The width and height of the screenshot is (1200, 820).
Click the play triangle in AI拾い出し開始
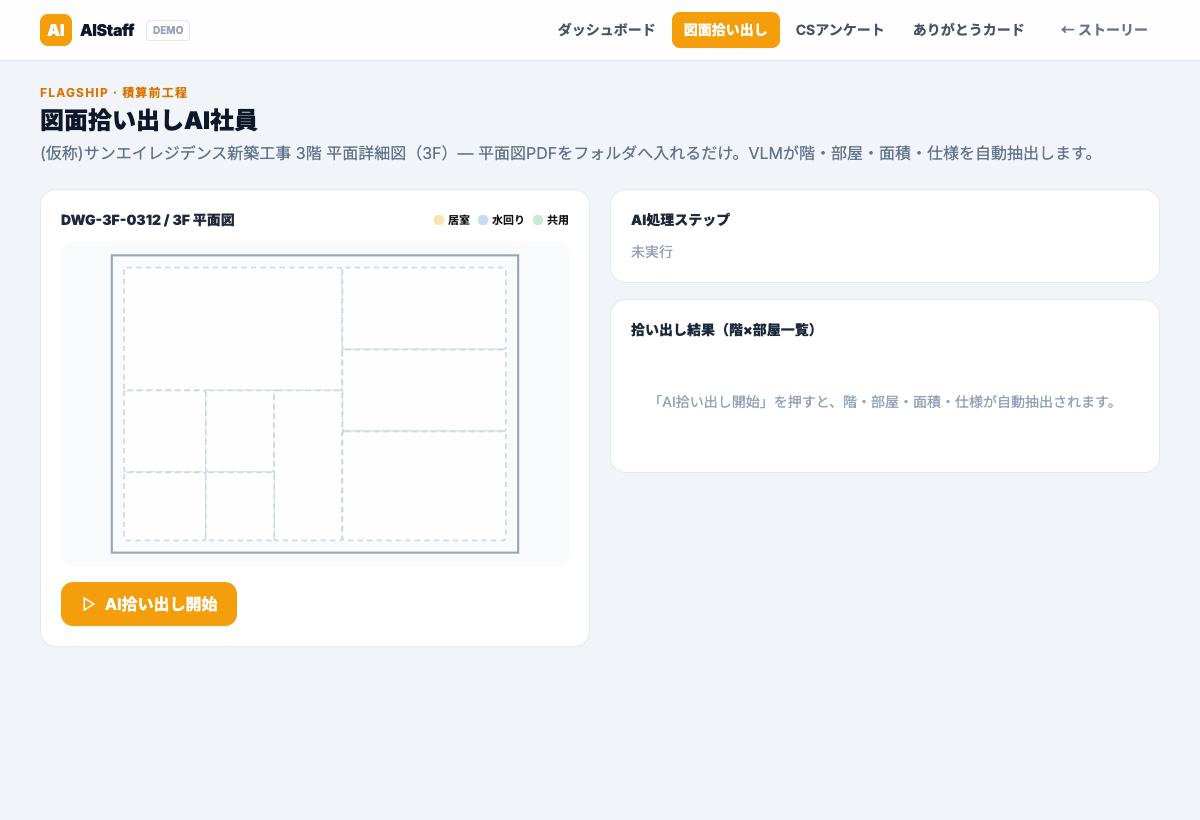coord(89,604)
